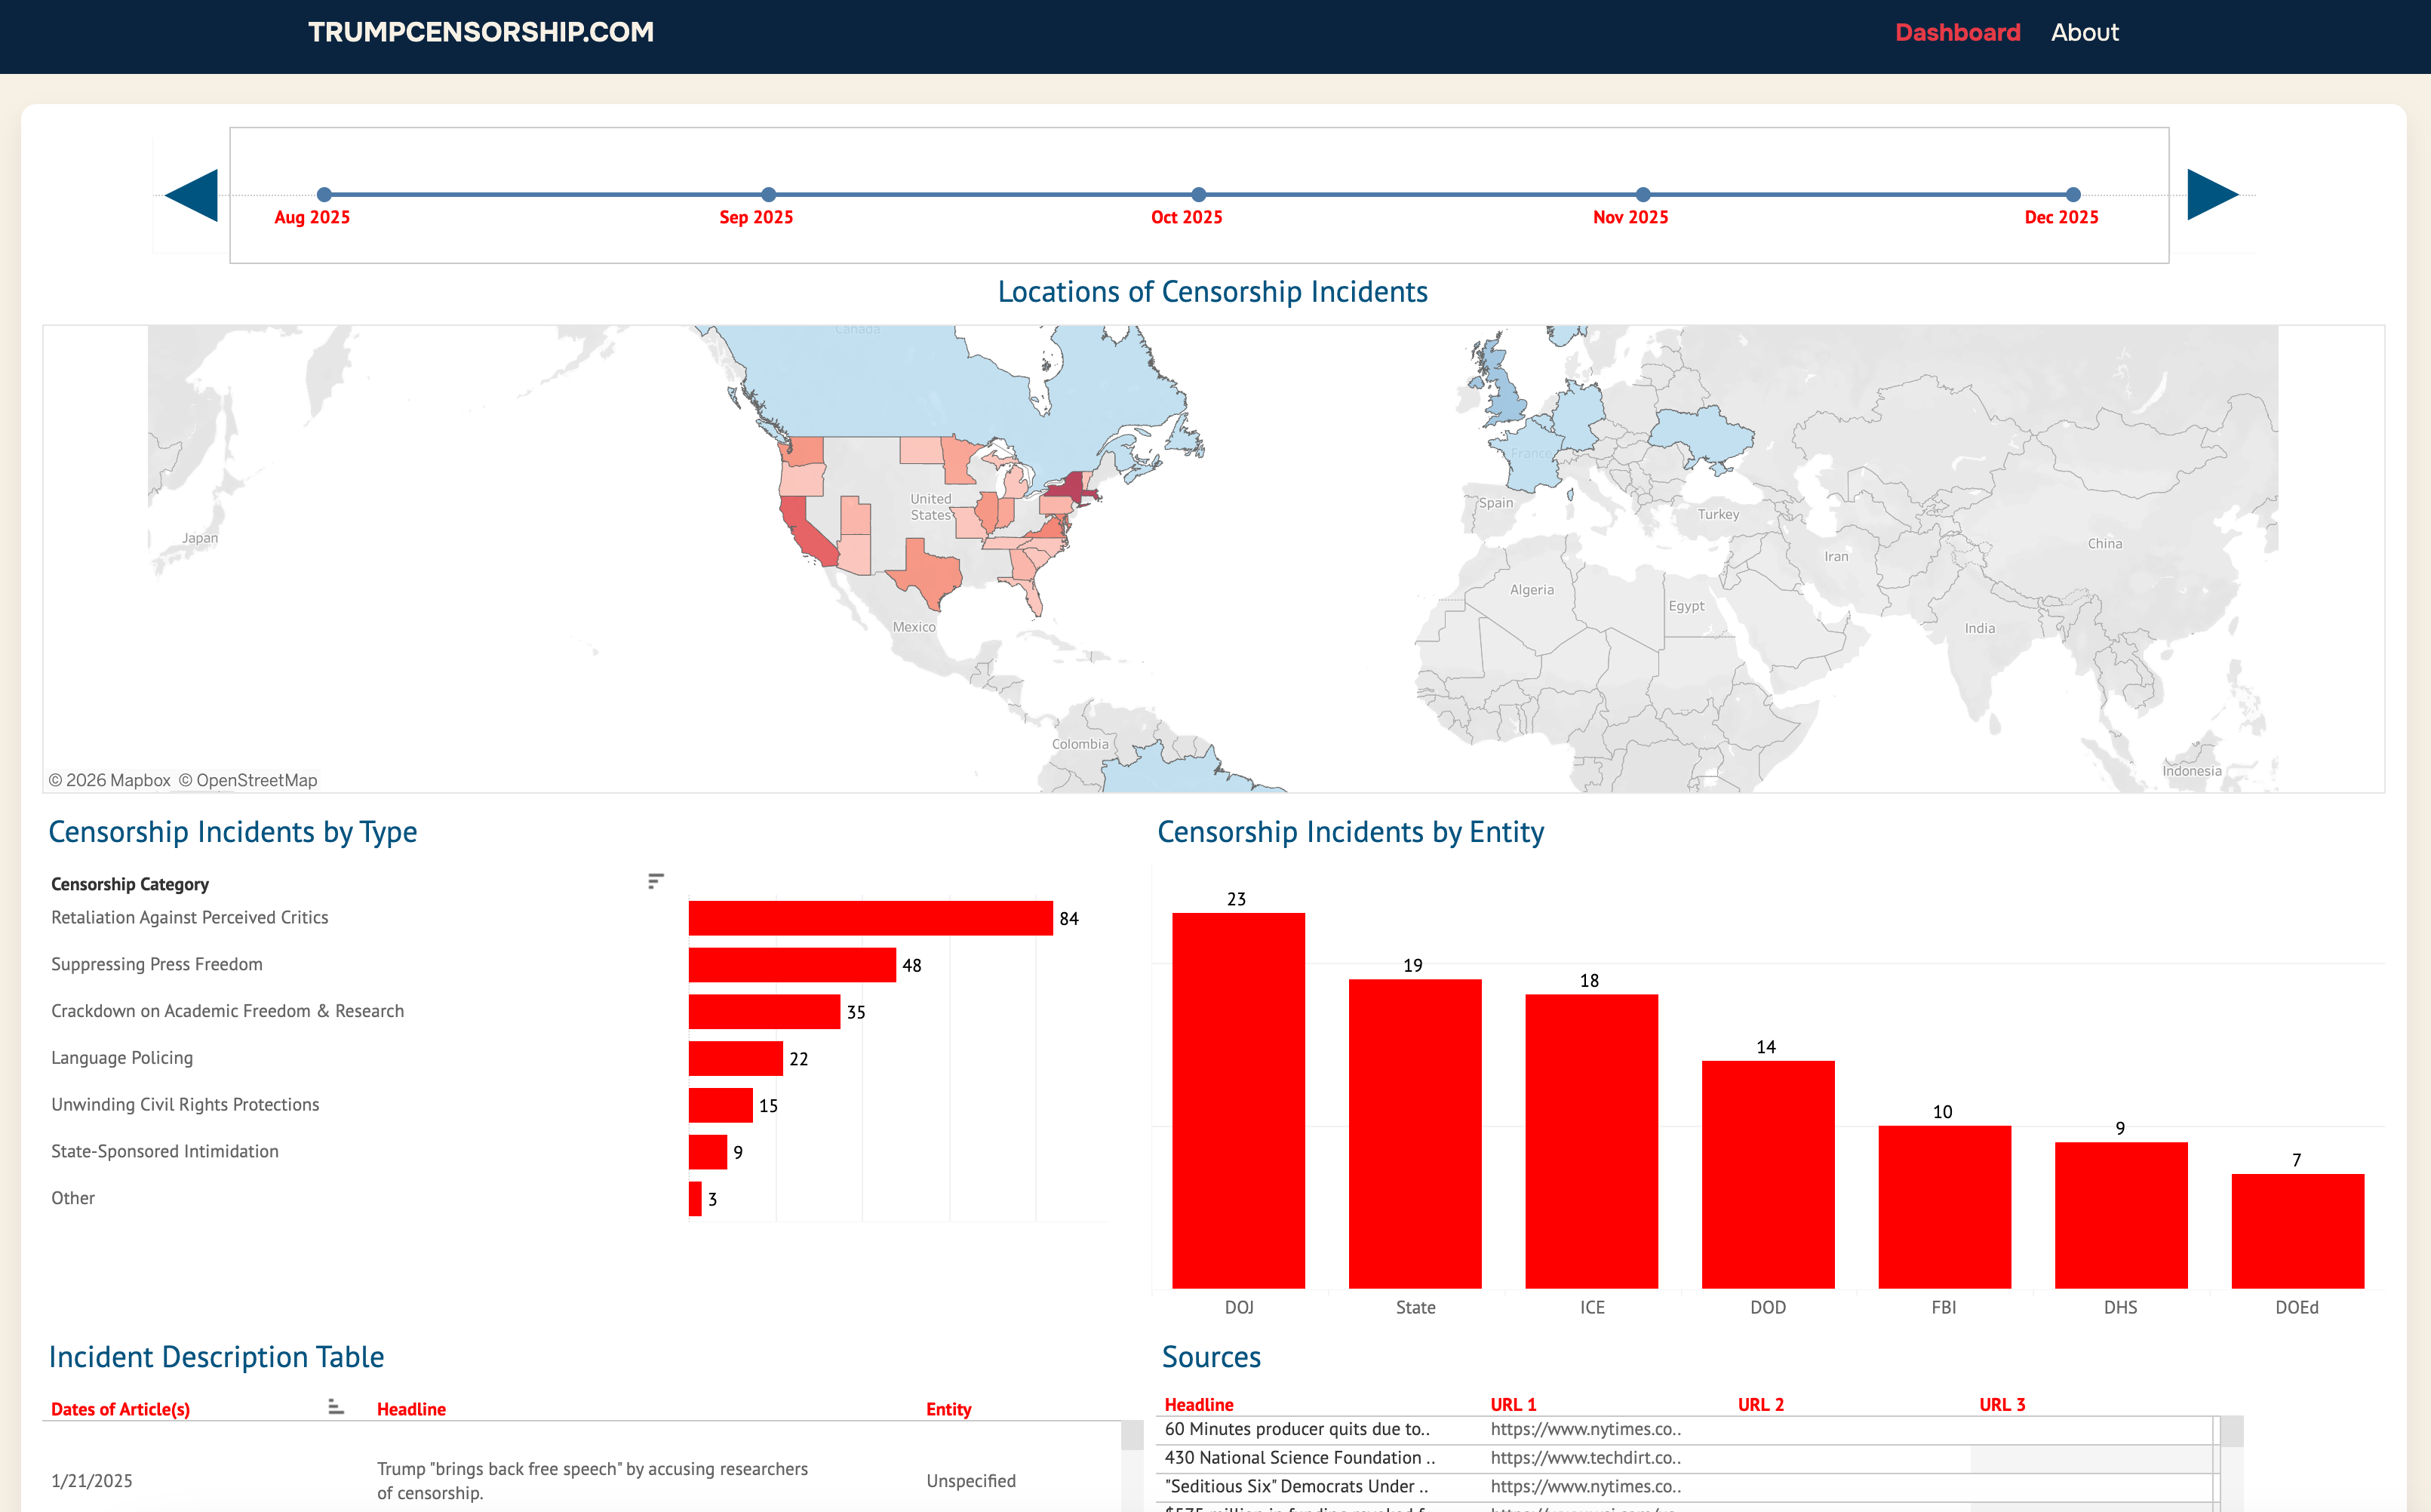Click sort icon beside Dates of Article(s)
2431x1512 pixels.
[336, 1407]
